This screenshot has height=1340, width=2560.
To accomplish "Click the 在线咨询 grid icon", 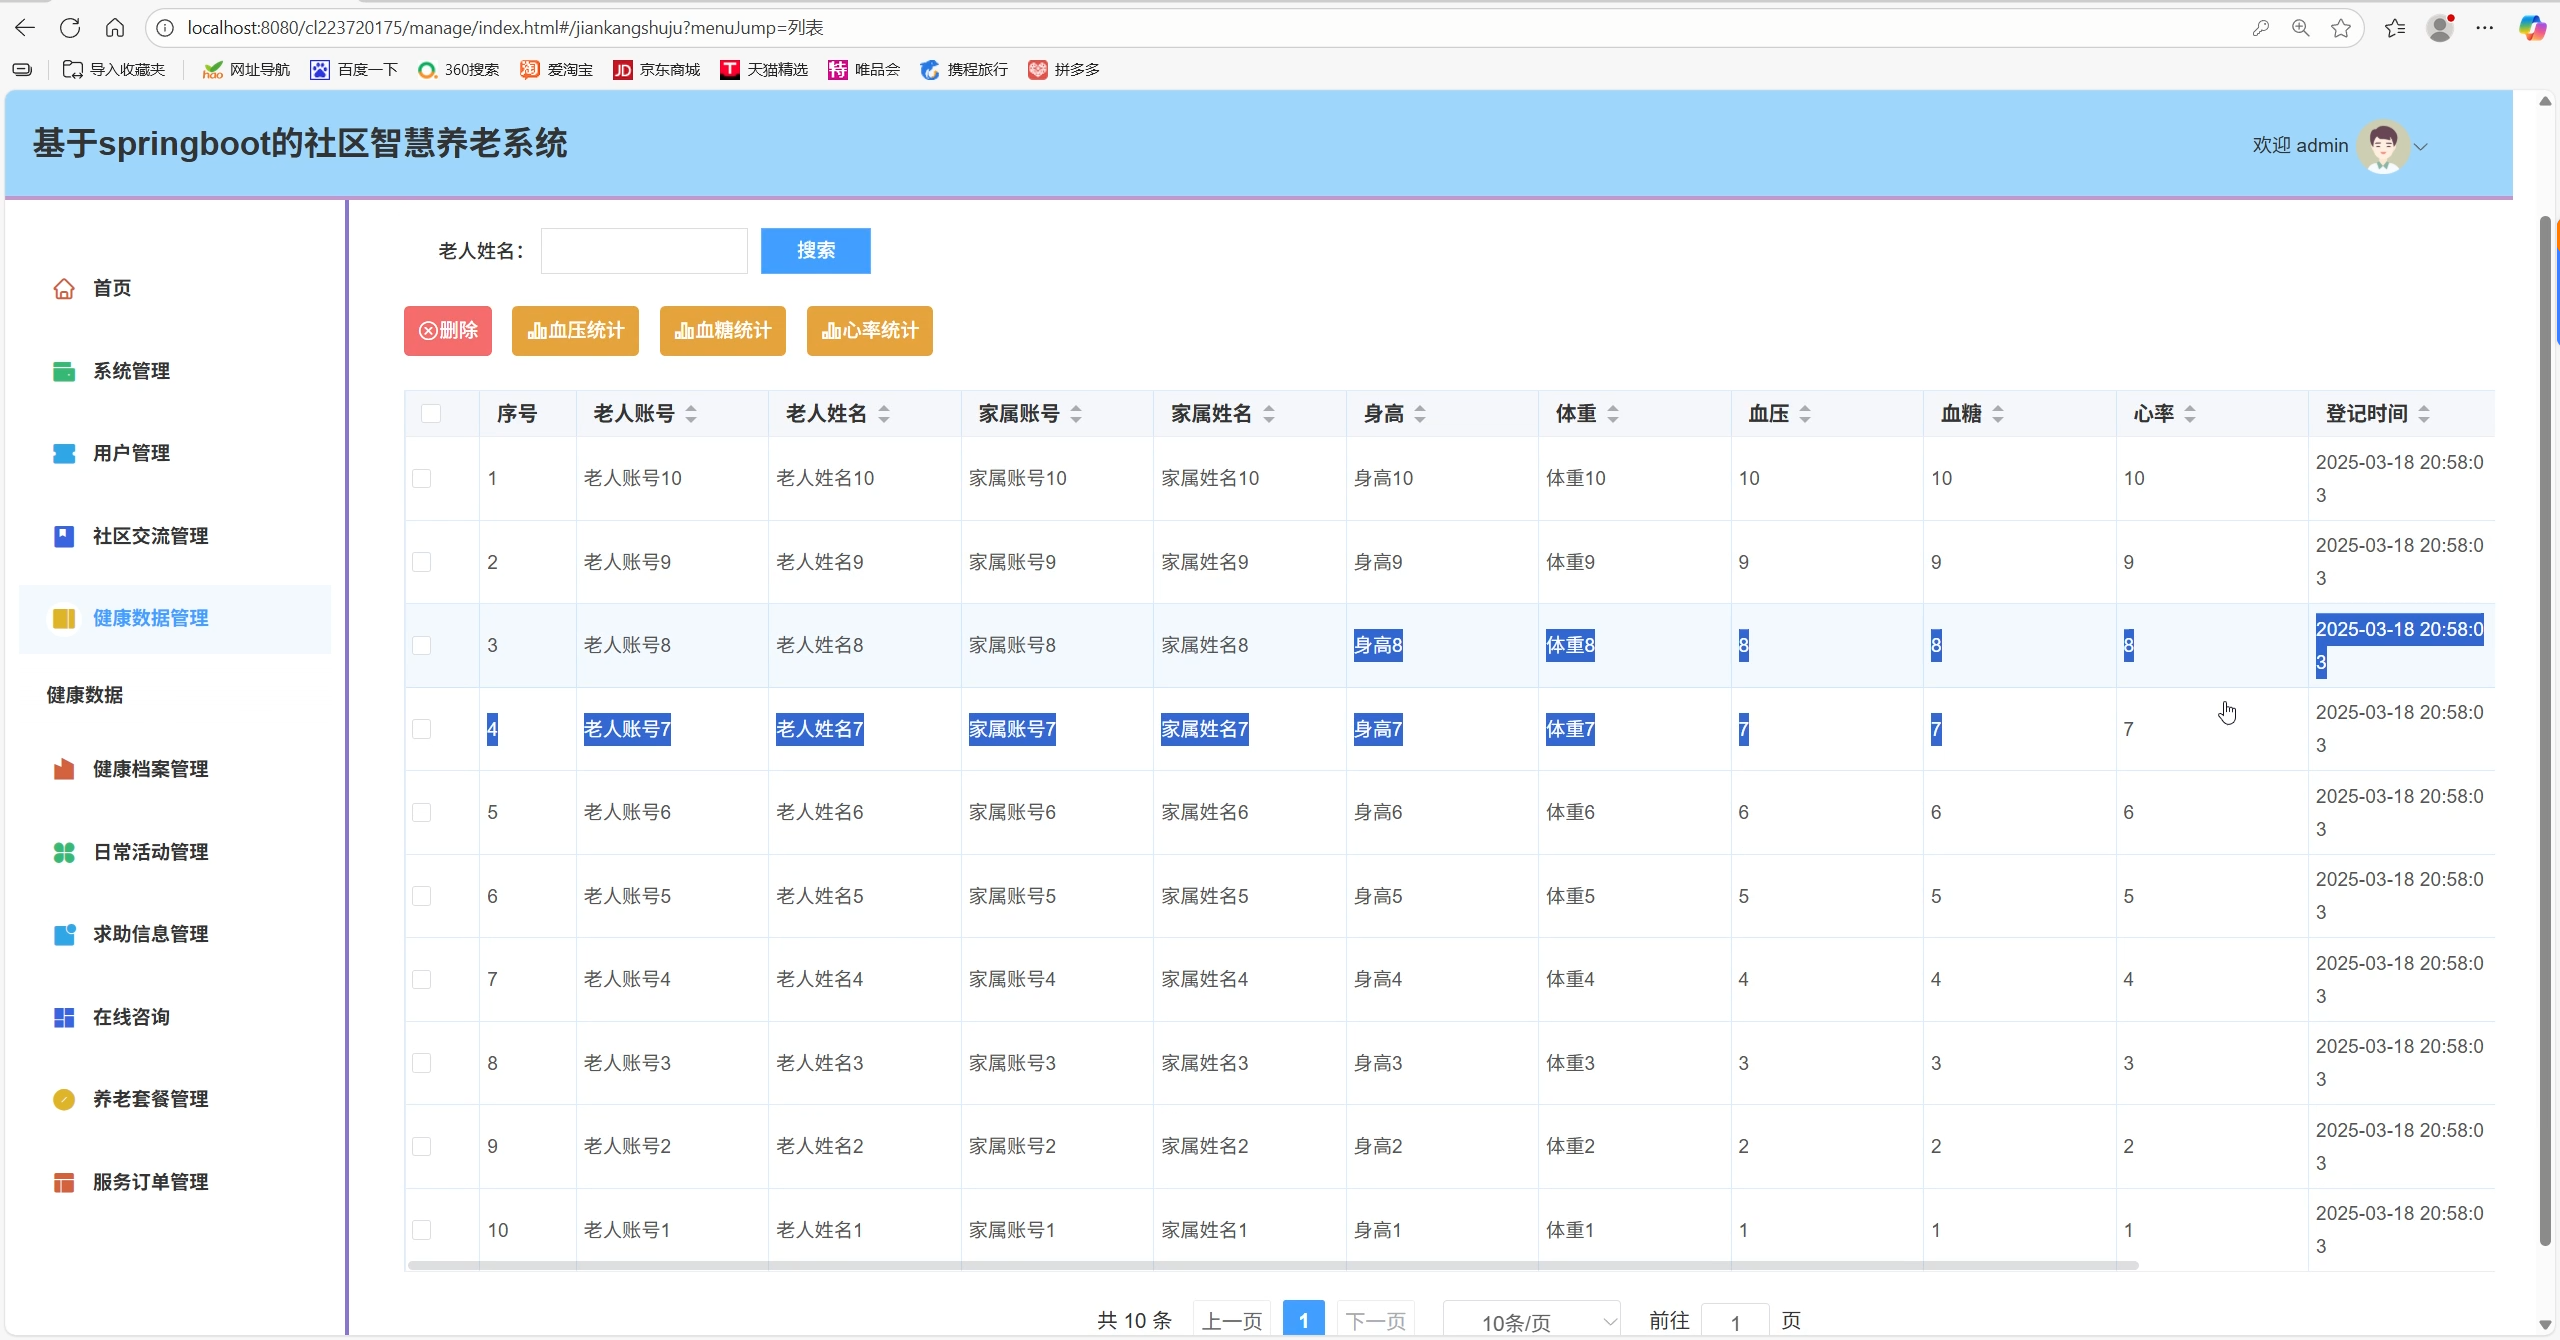I will tap(64, 1018).
